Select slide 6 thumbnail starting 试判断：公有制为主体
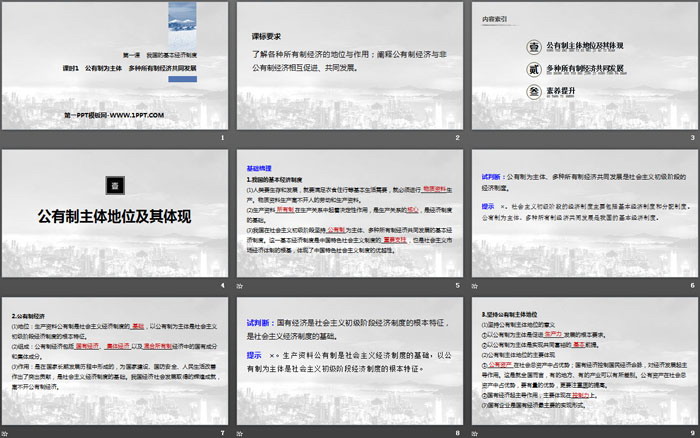Screen dimensions: 700x438 click(585, 213)
